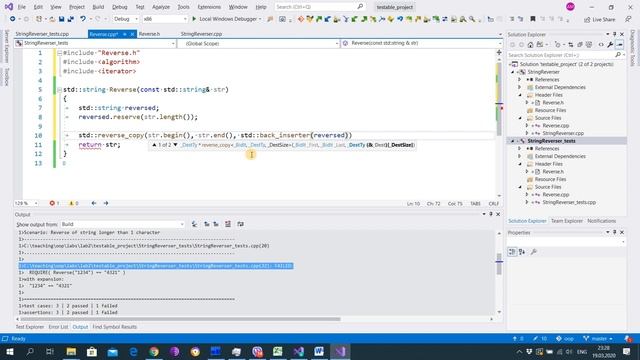Click the go to next message output icon
The image size is (640, 360).
(x=216, y=224)
